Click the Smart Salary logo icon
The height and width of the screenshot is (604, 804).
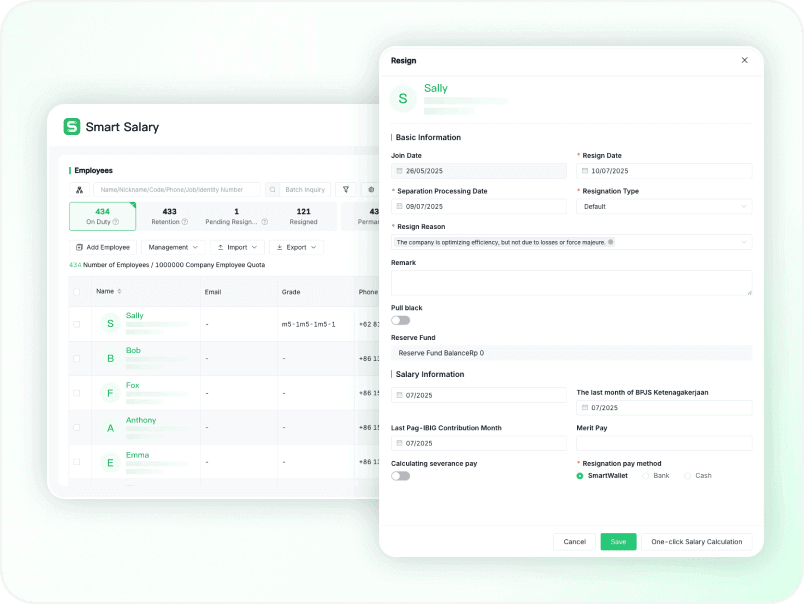(72, 126)
